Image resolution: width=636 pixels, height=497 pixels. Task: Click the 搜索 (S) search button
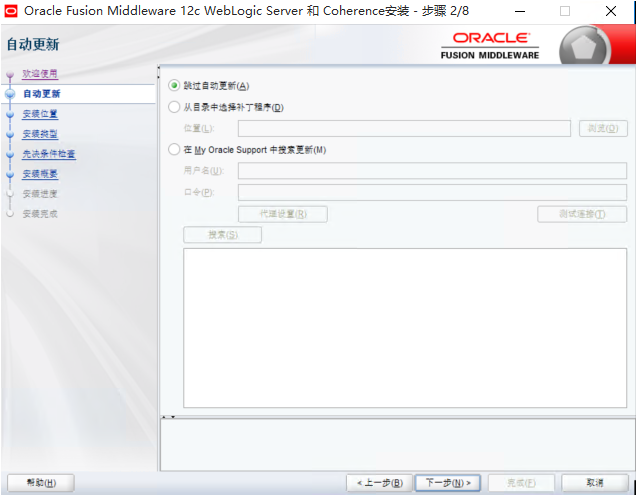point(223,235)
